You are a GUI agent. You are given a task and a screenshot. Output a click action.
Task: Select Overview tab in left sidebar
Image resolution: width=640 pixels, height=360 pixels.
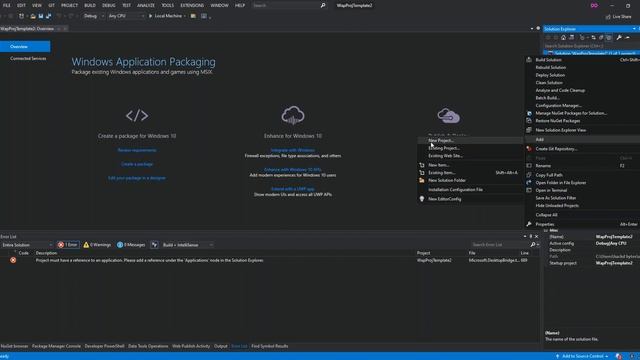(x=25, y=47)
